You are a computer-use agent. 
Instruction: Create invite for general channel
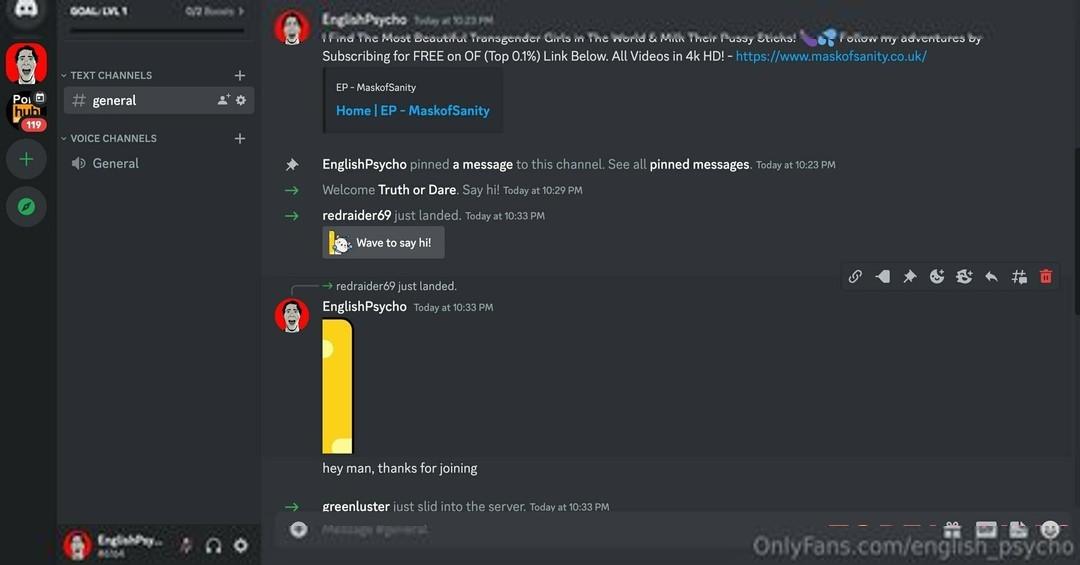(223, 100)
